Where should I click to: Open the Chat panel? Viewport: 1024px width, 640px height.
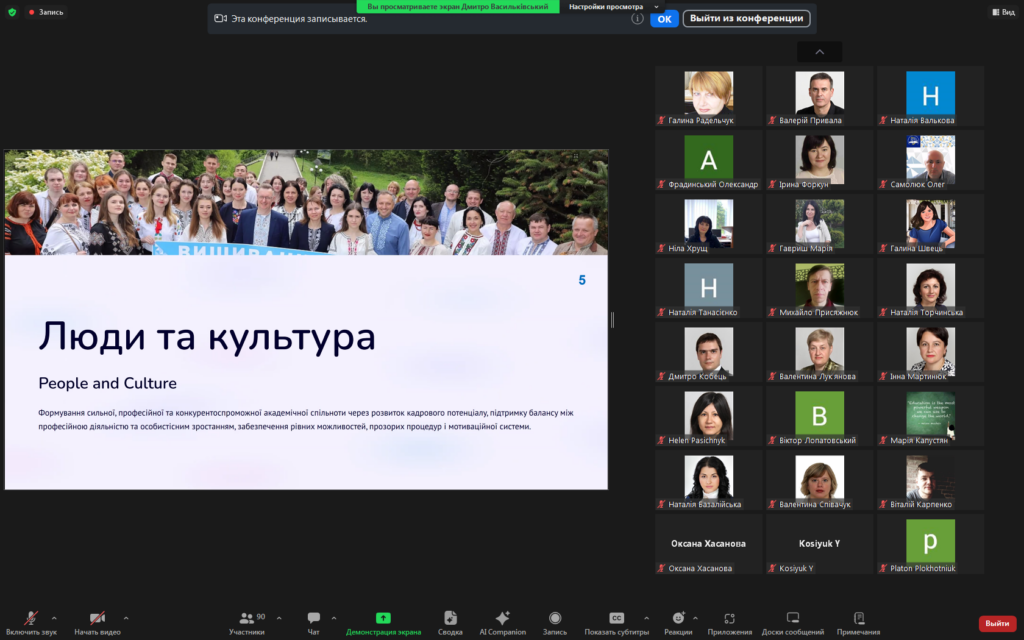(314, 618)
